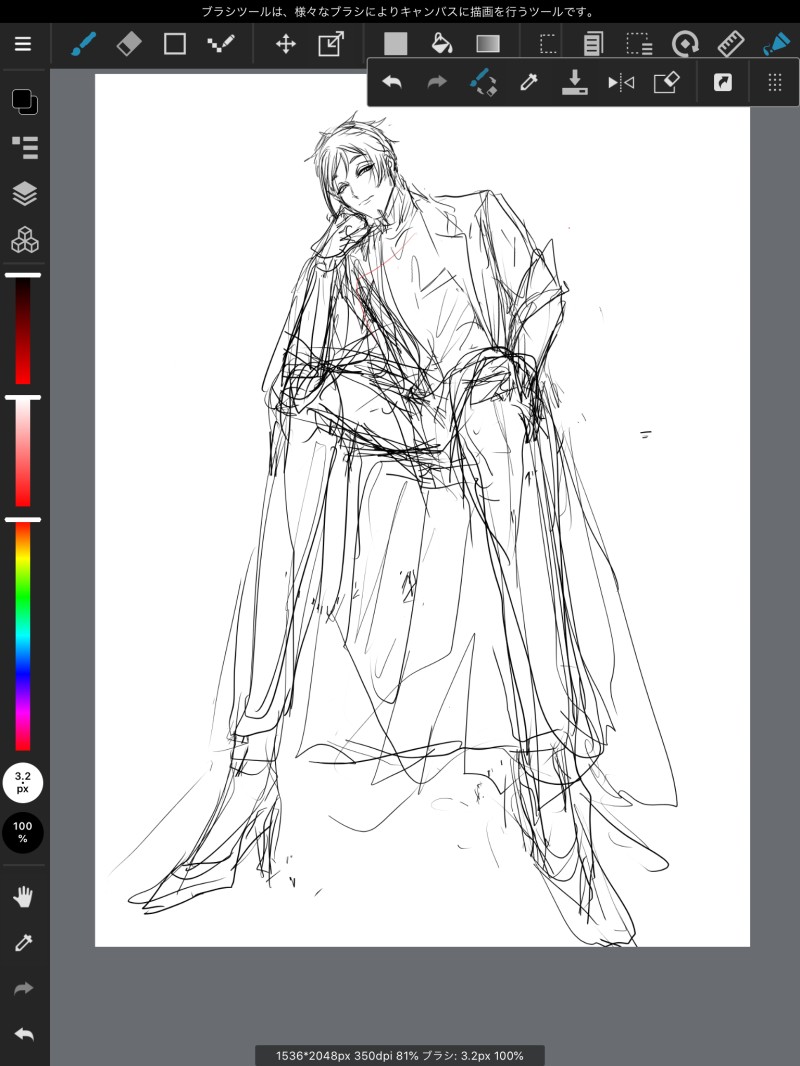Select the Move tool
800x1066 pixels.
(x=285, y=44)
